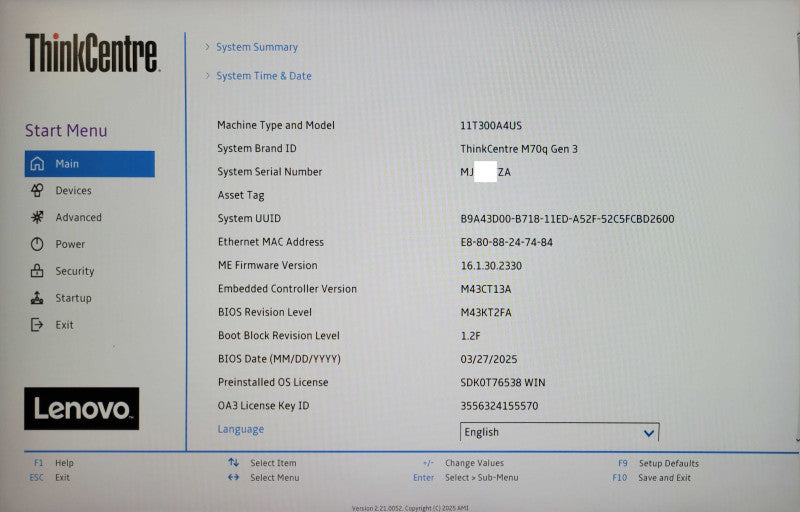Screen dimensions: 800x512
Task: Click F1 Help at the bottom bar
Action: [54, 463]
